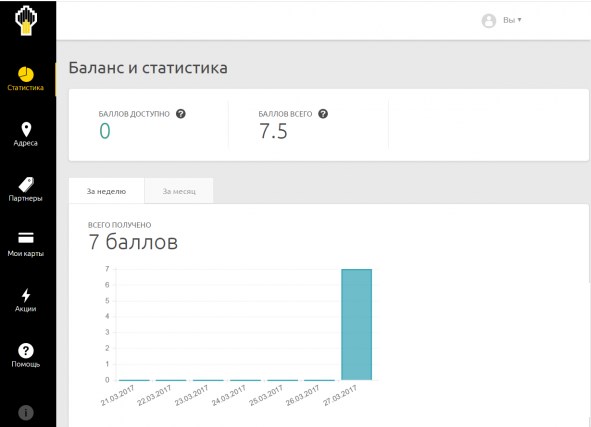Show help for Баллов доступно

coord(181,113)
